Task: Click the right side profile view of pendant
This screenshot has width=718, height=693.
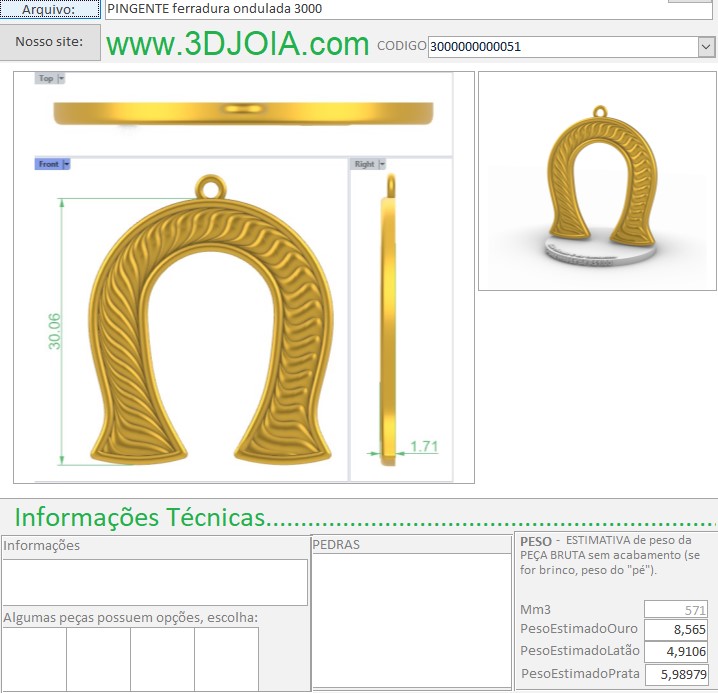Action: coord(388,320)
